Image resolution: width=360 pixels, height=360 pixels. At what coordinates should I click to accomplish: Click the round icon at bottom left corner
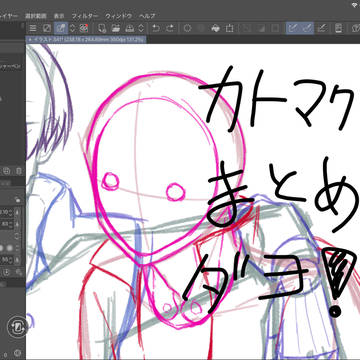click(x=18, y=353)
